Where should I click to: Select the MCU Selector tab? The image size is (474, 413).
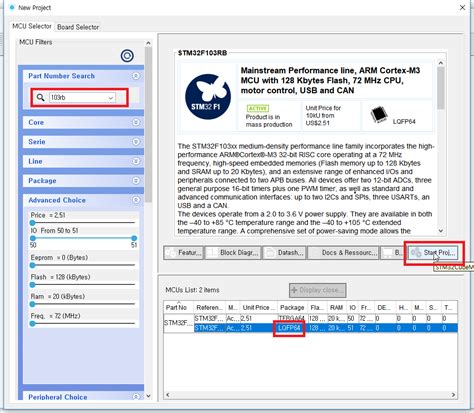click(x=32, y=26)
